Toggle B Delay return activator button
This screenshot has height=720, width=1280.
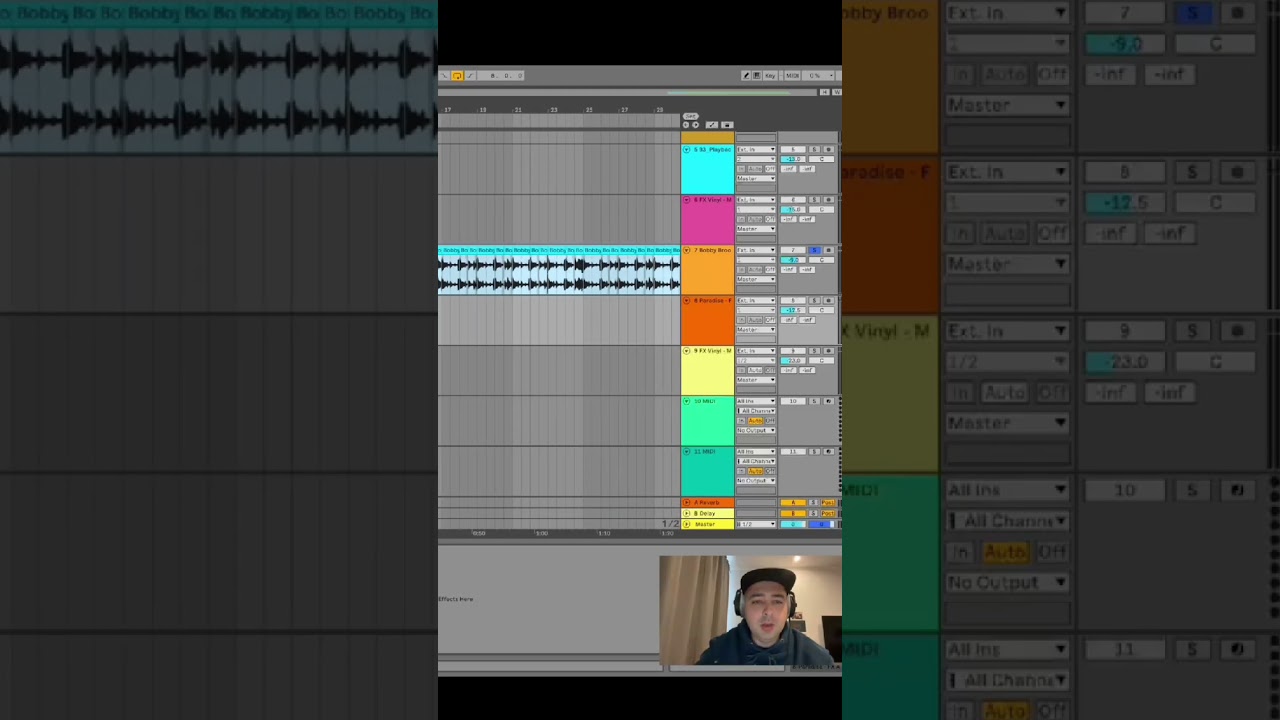(793, 513)
